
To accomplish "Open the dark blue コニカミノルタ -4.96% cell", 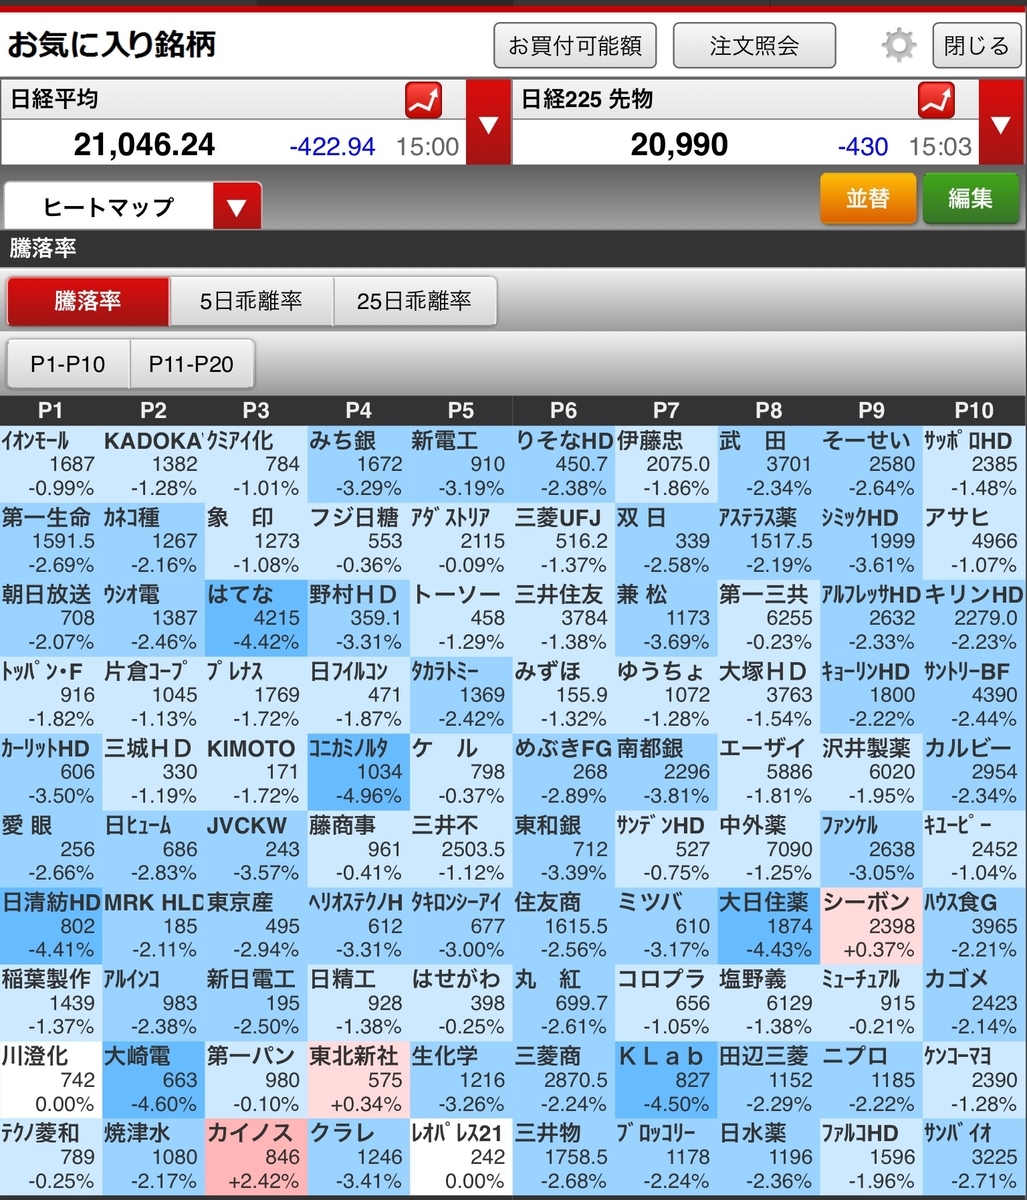I will pos(358,772).
